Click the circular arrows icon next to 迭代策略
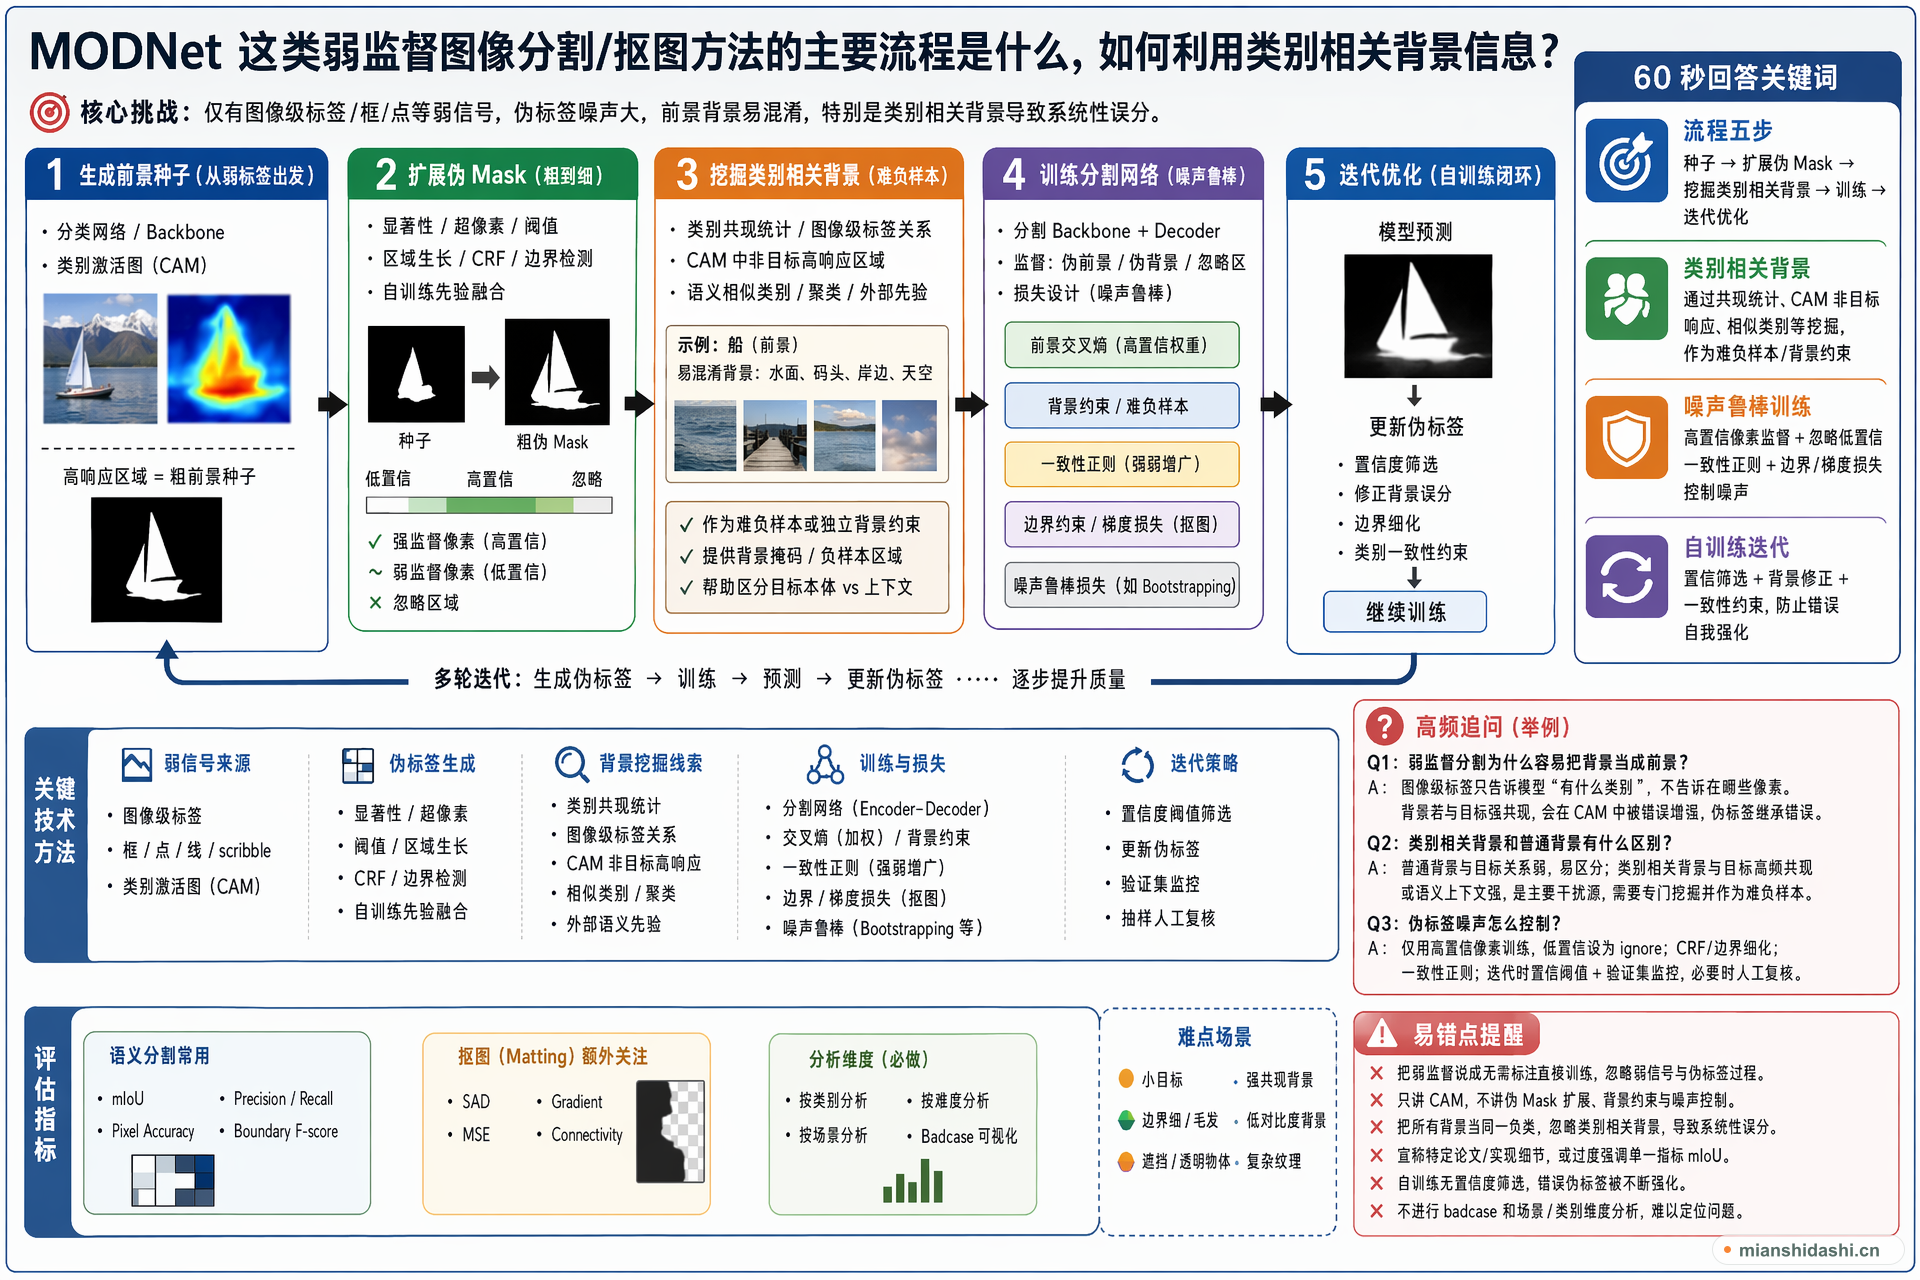 [x=1137, y=765]
